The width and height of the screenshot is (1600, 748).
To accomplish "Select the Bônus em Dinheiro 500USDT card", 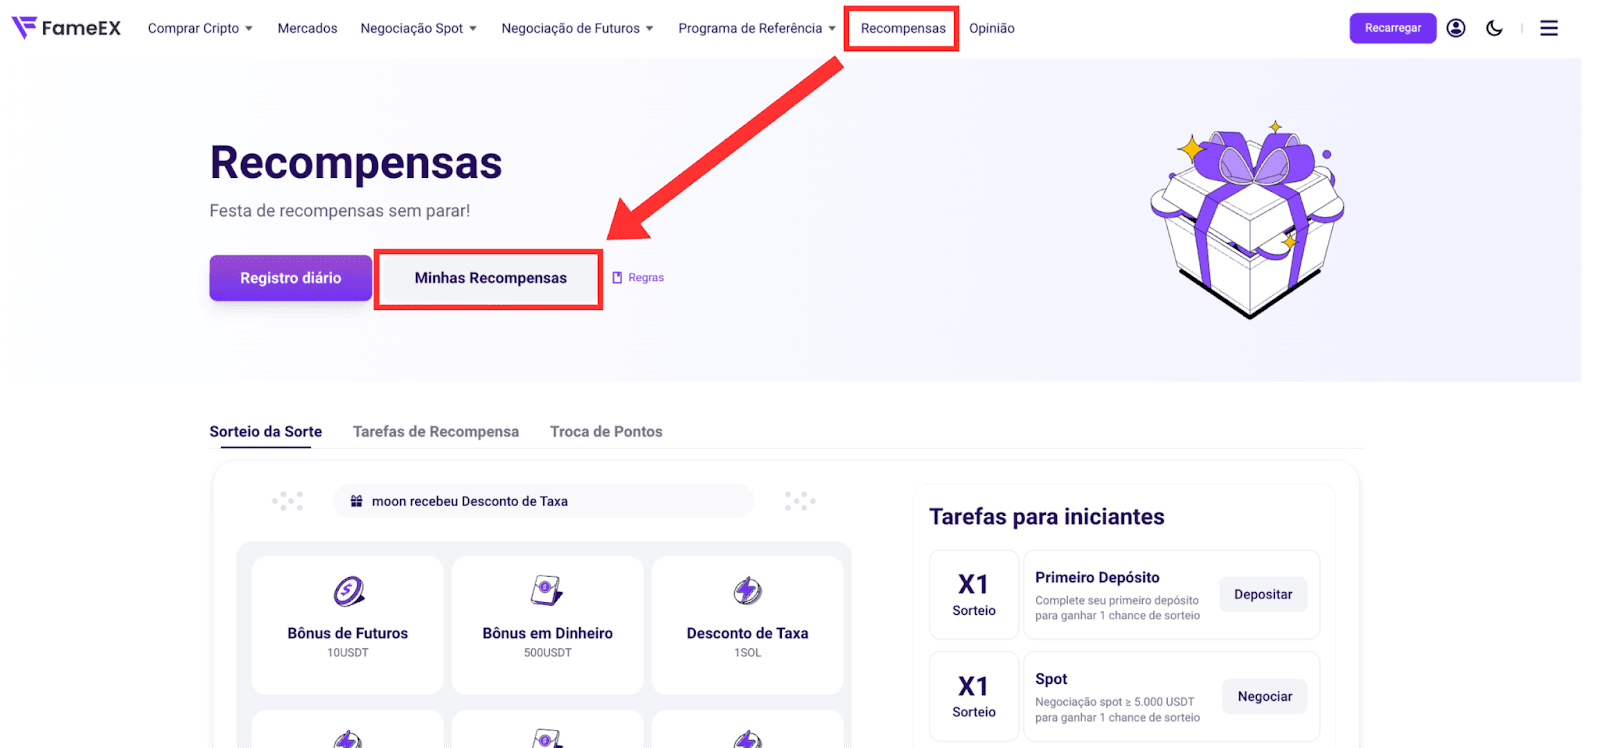I will (x=547, y=625).
